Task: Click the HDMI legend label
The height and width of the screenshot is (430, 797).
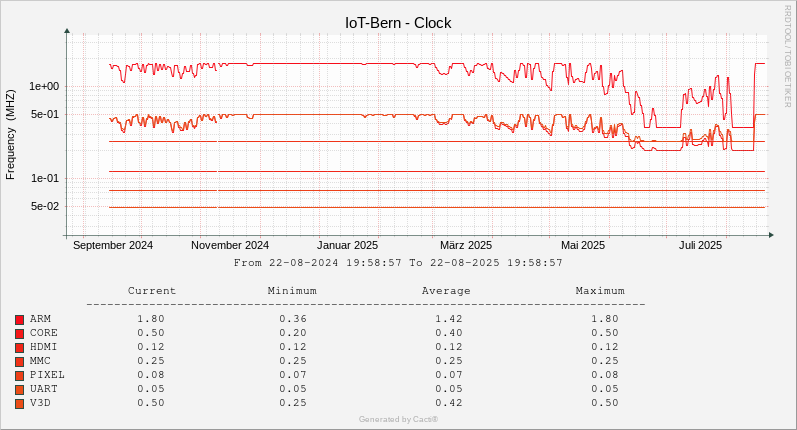Action: click(44, 347)
